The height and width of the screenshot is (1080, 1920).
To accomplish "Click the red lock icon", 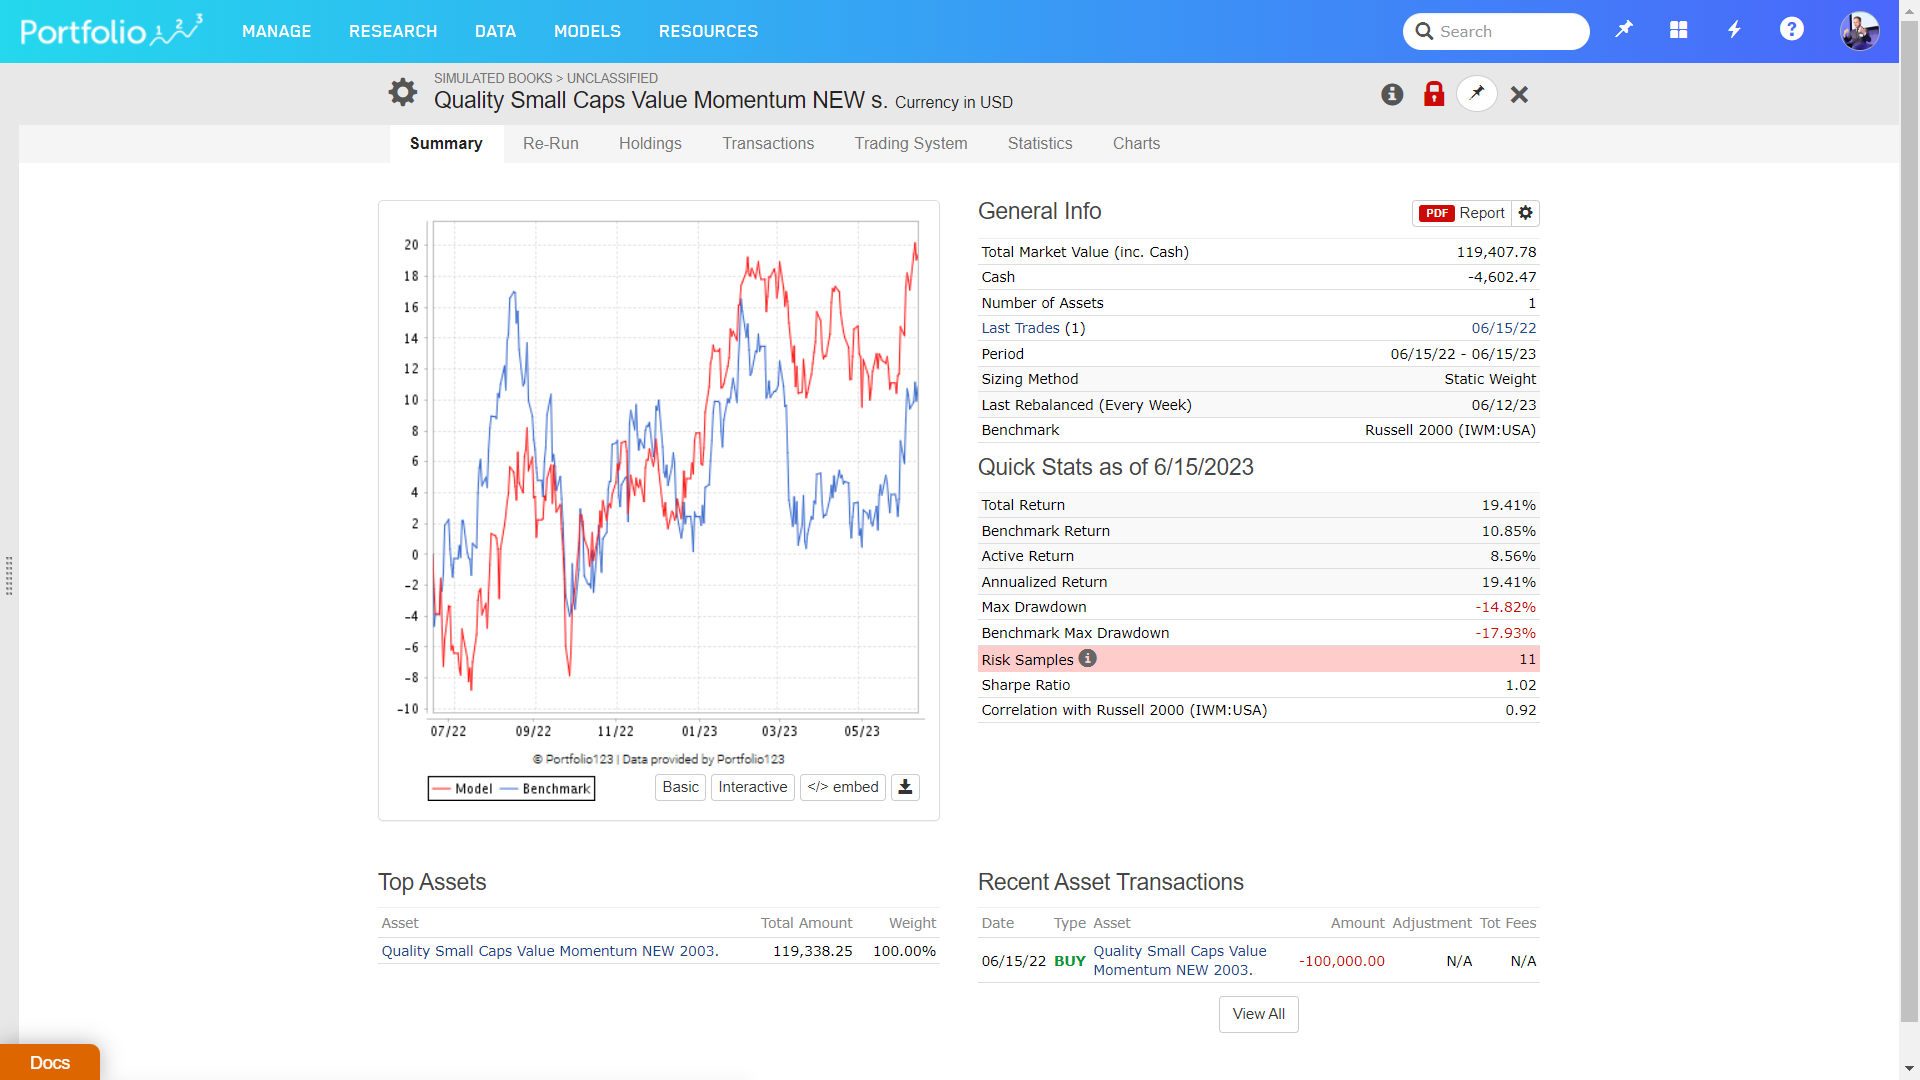I will click(1434, 94).
